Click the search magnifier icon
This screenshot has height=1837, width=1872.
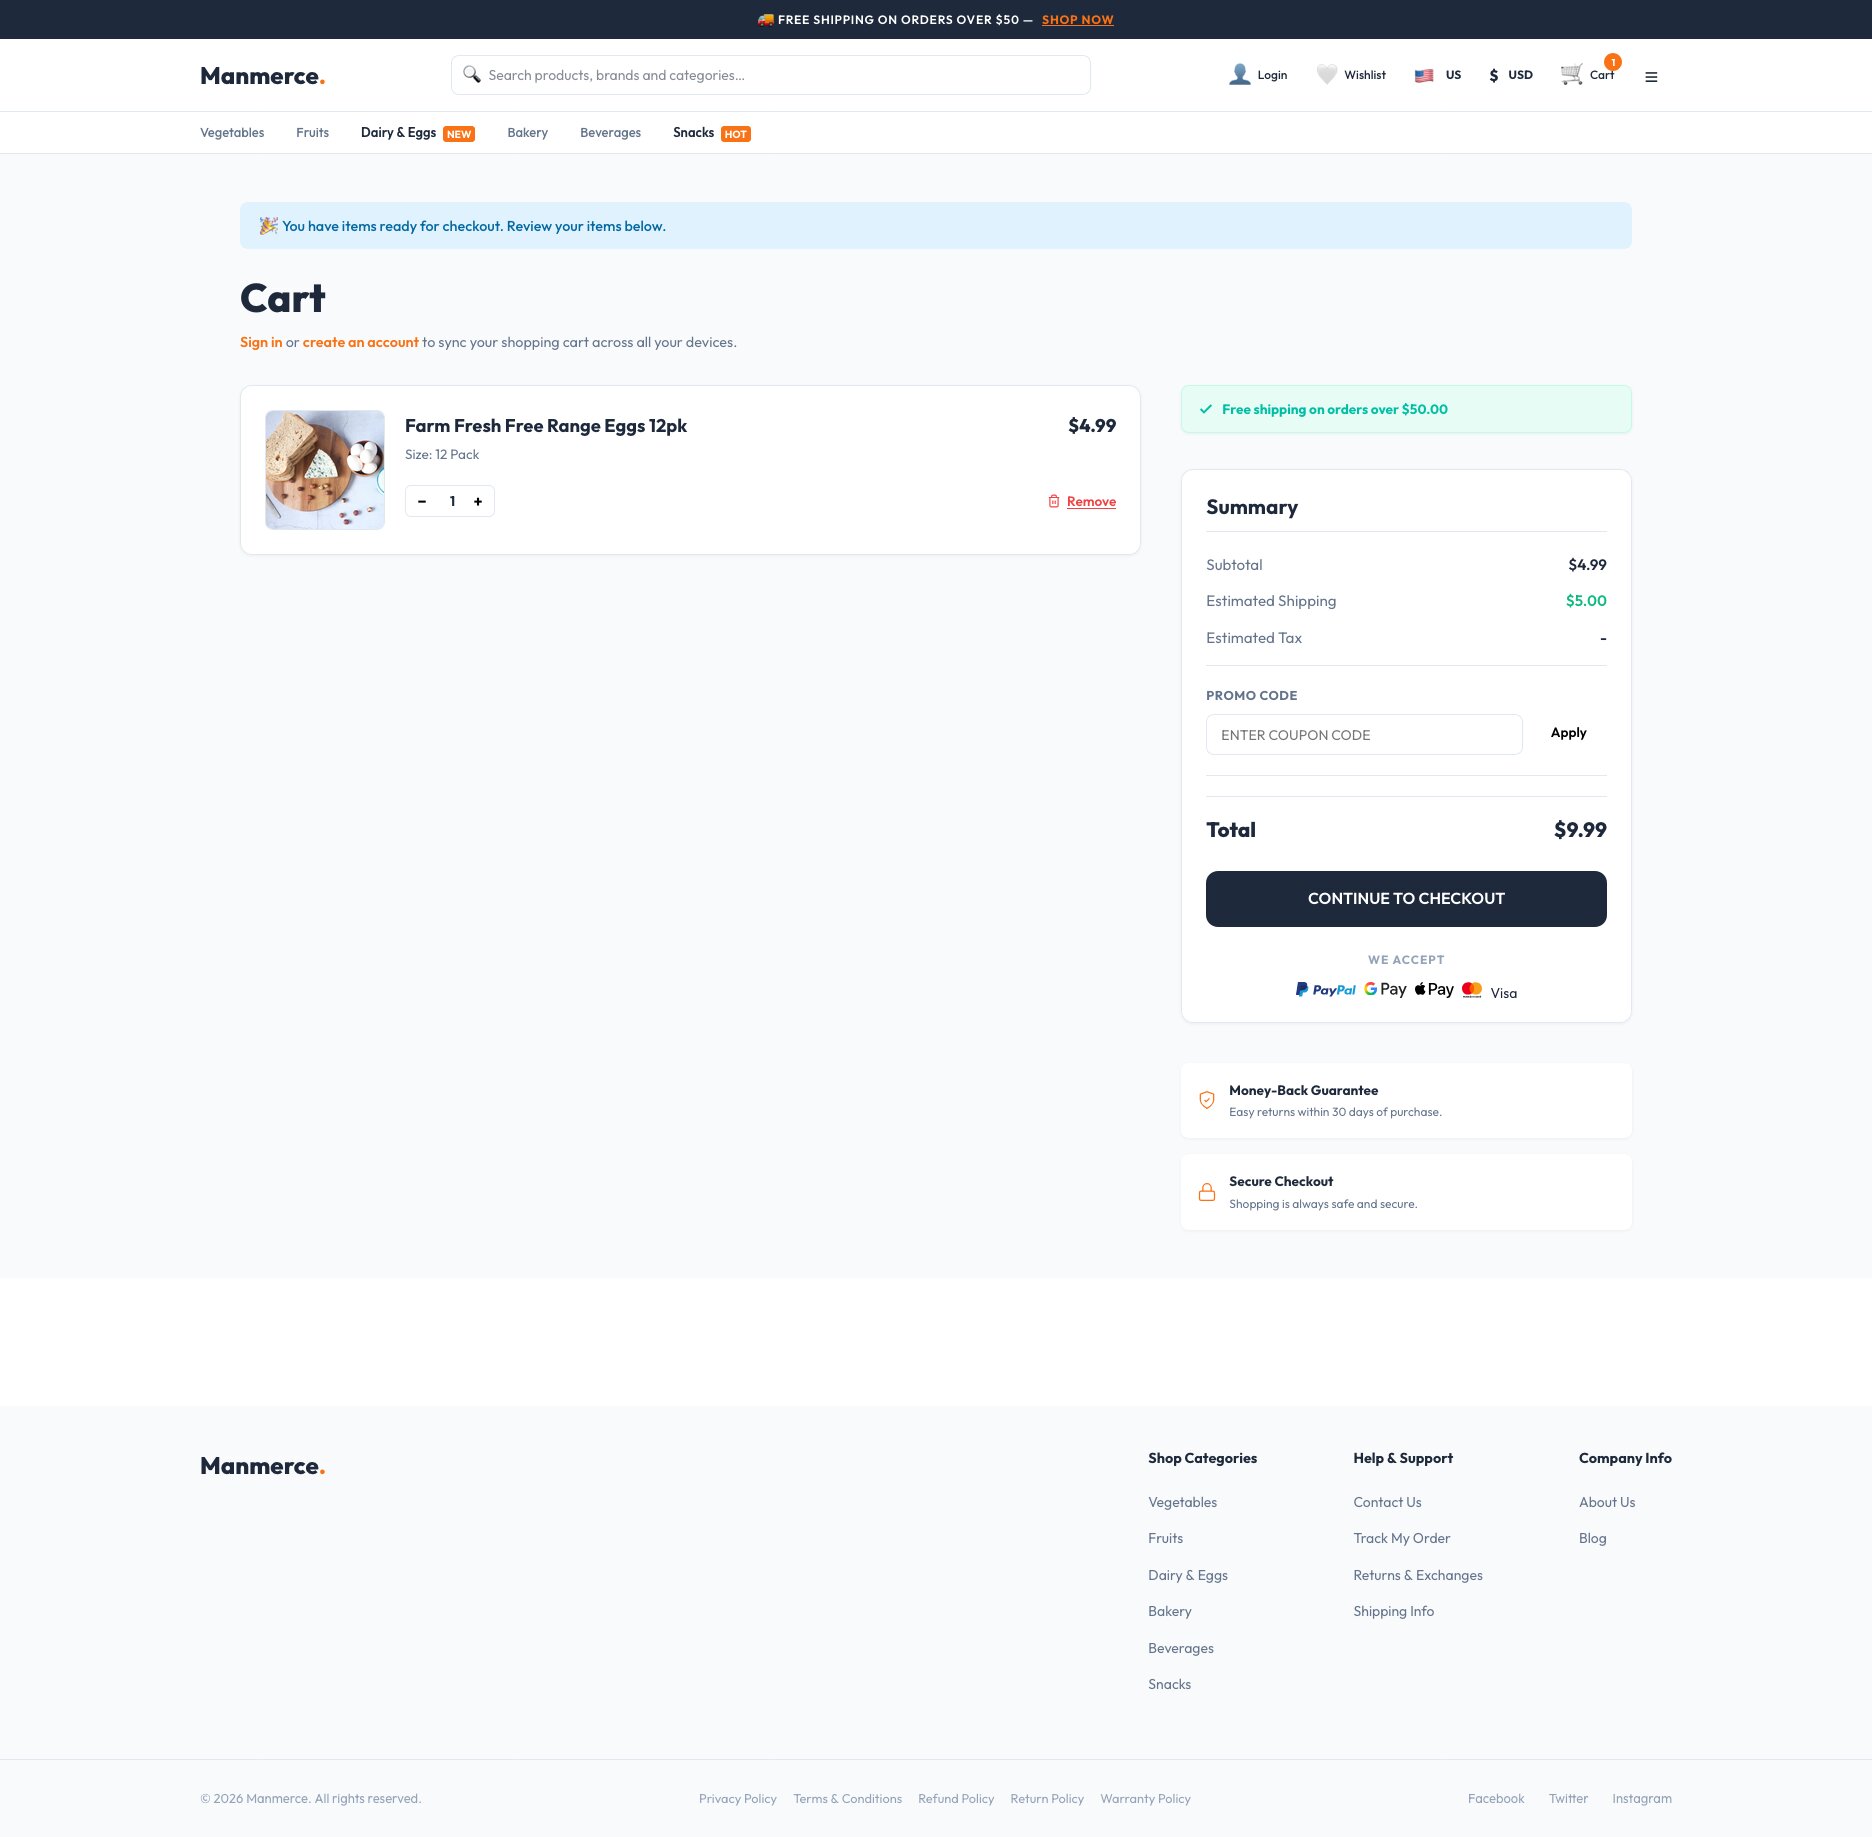(472, 75)
